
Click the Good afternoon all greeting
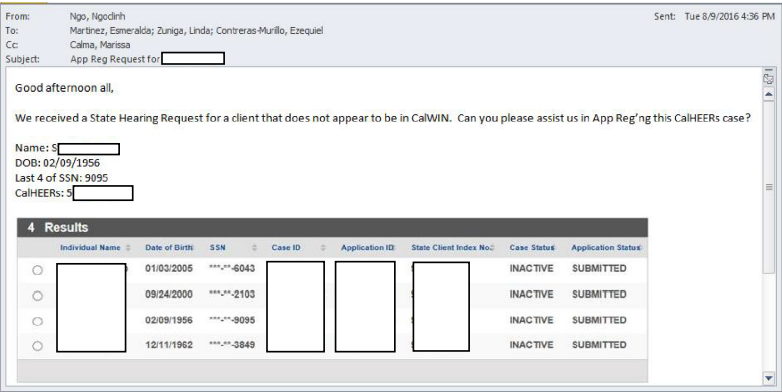(64, 88)
